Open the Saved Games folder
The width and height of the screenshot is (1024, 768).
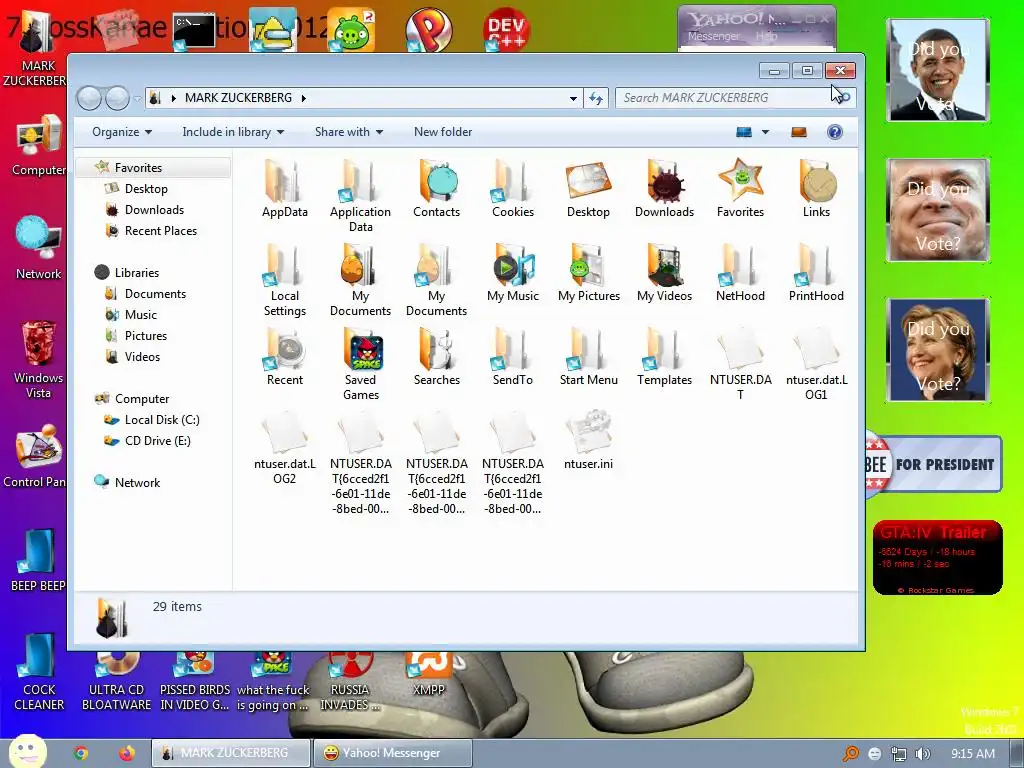tap(360, 364)
